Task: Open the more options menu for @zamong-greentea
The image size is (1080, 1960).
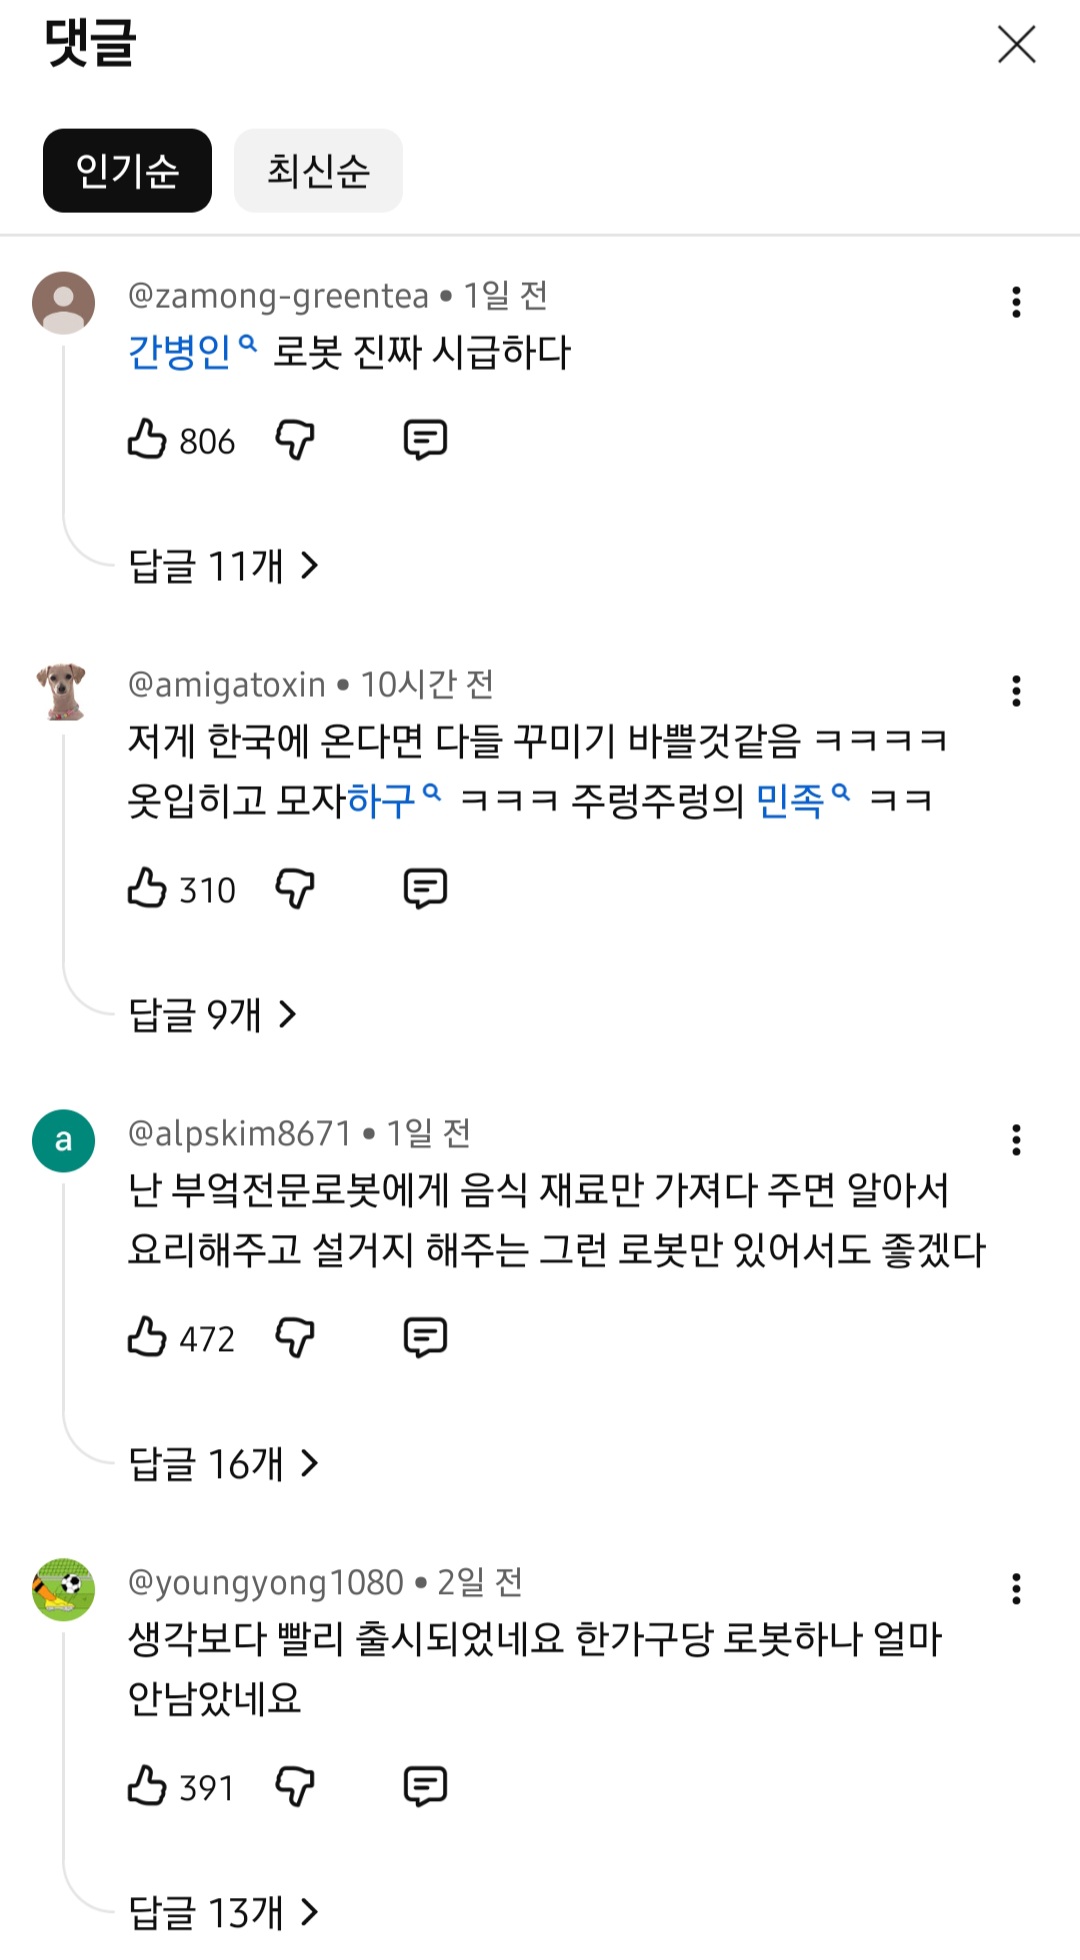Action: (1016, 302)
